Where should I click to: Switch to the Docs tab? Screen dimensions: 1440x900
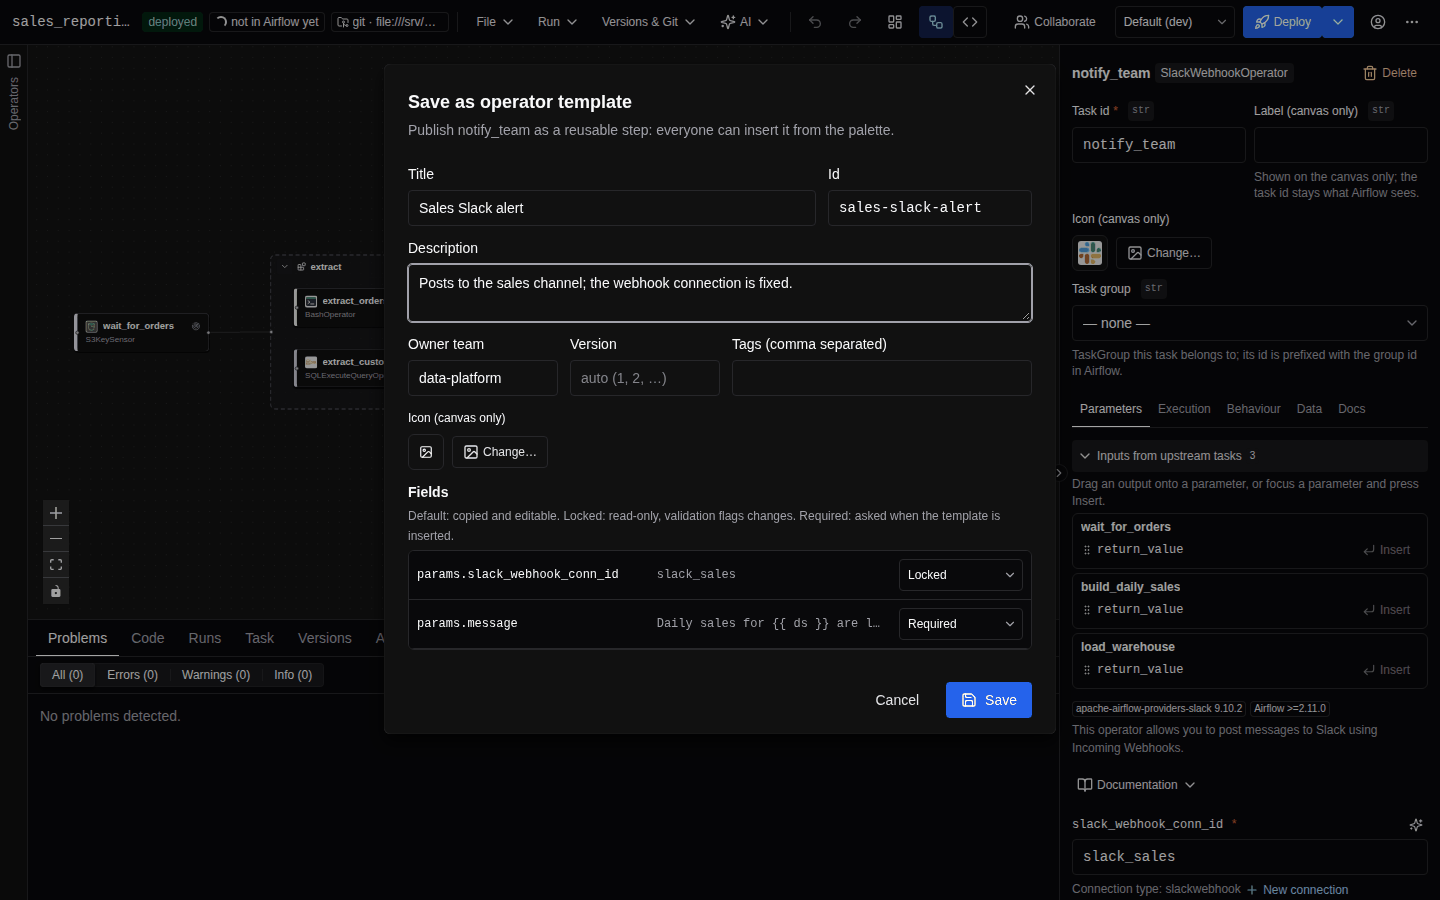tap(1351, 409)
